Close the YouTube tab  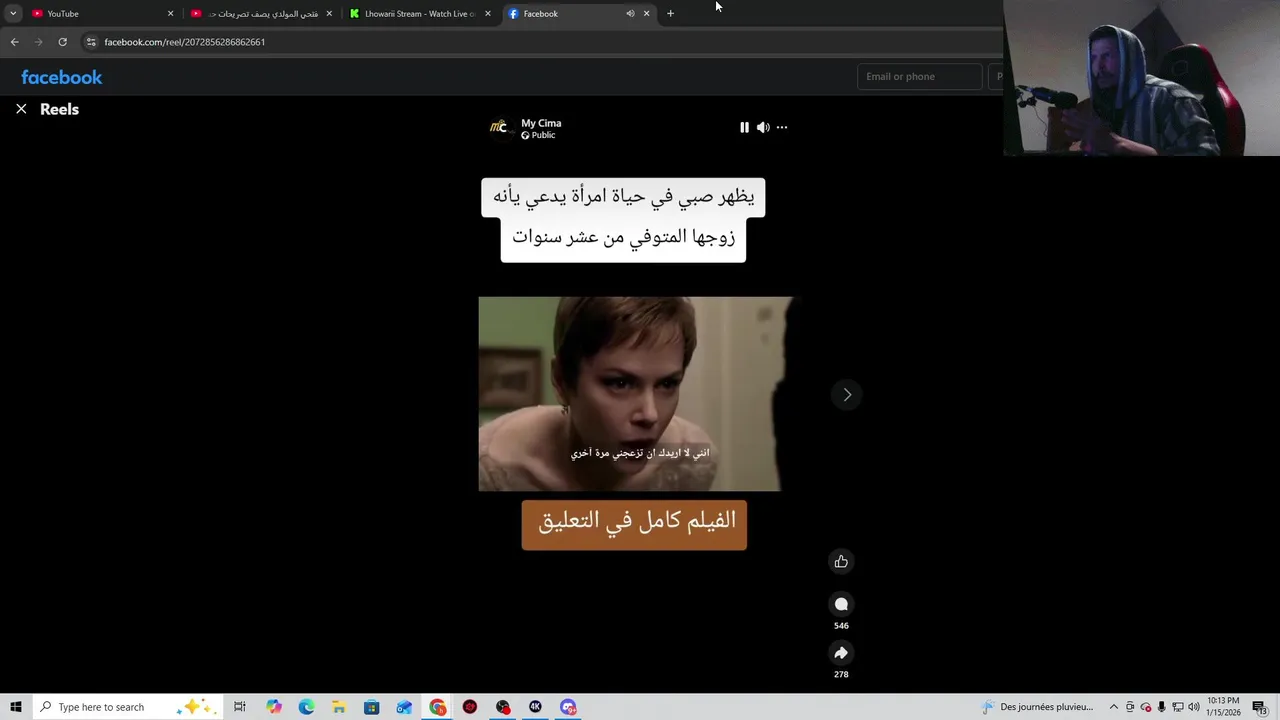coord(170,13)
